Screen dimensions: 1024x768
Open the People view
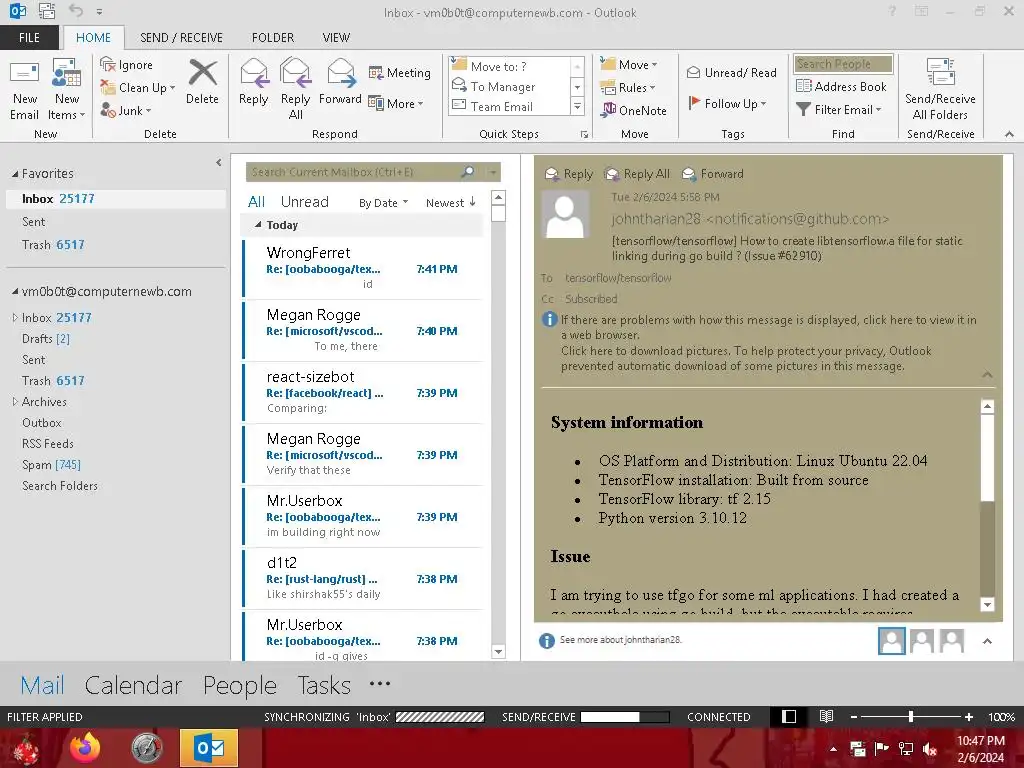[x=240, y=685]
